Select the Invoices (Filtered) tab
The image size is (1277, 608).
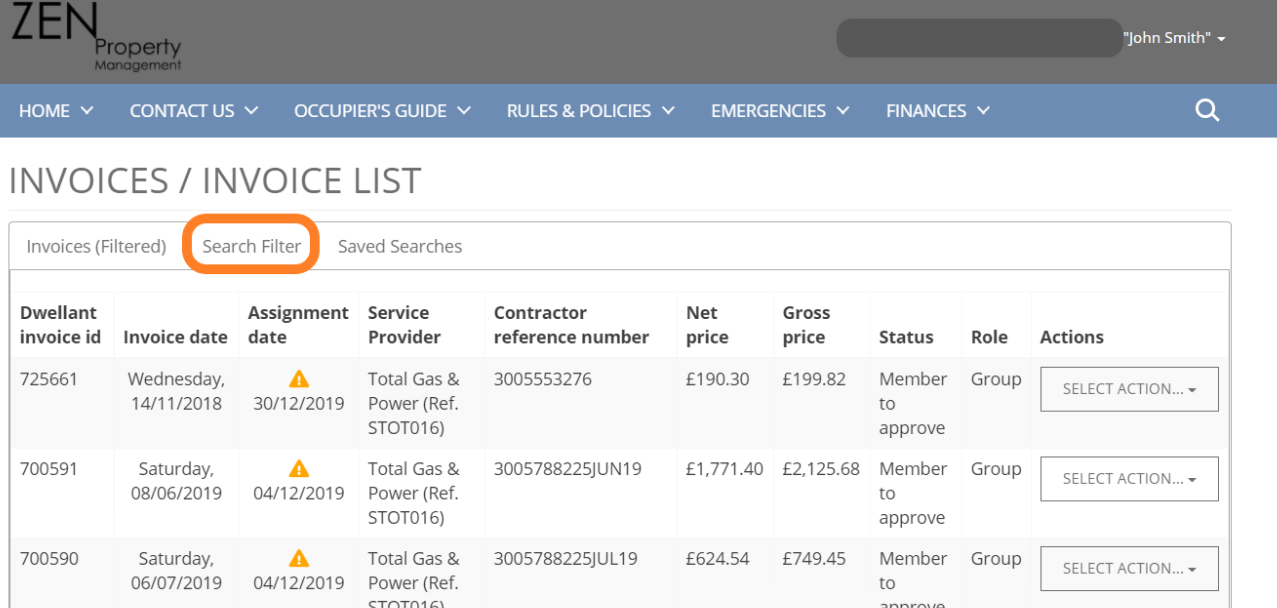[x=95, y=246]
